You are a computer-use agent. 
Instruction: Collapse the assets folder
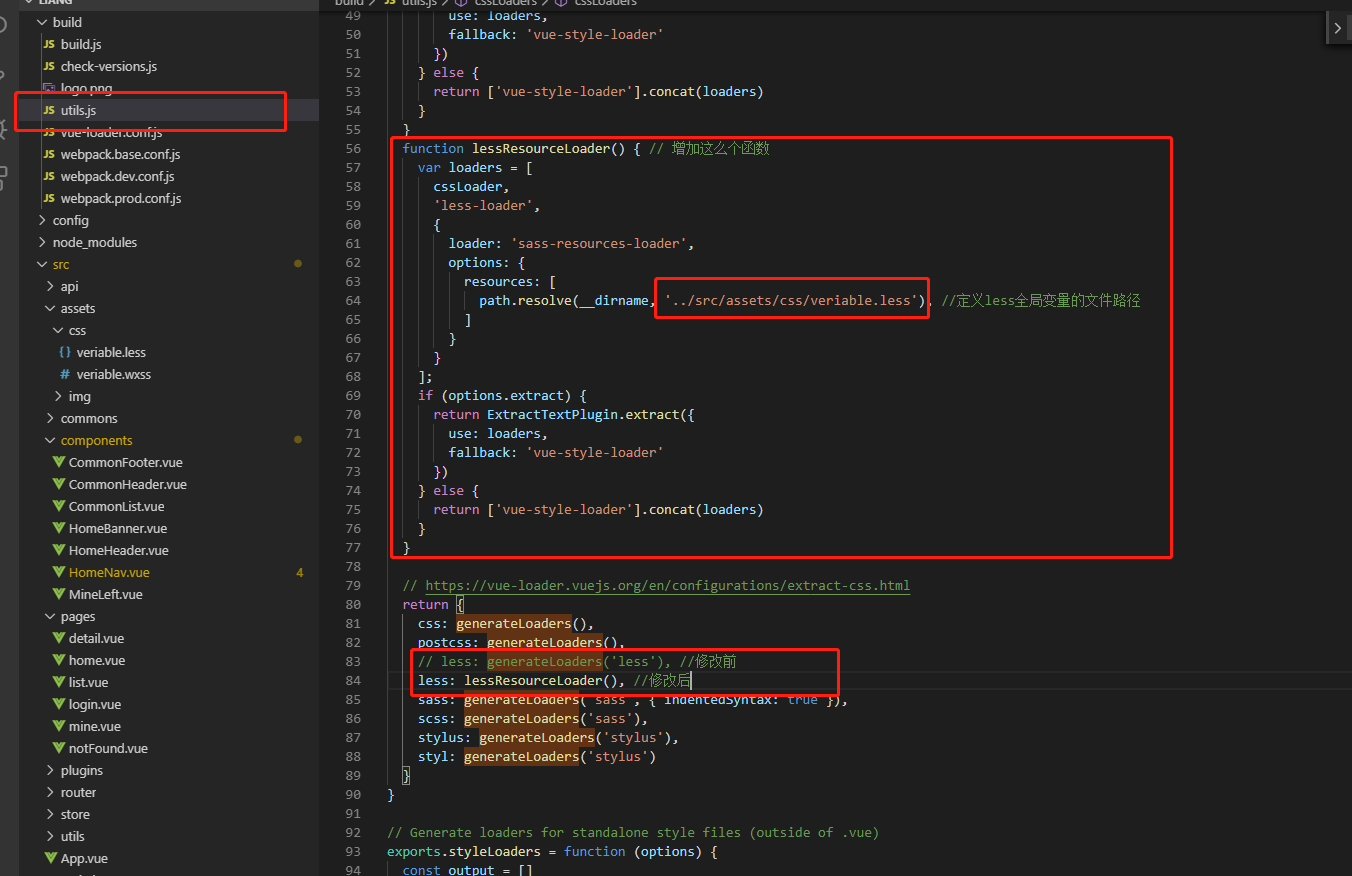click(x=50, y=308)
